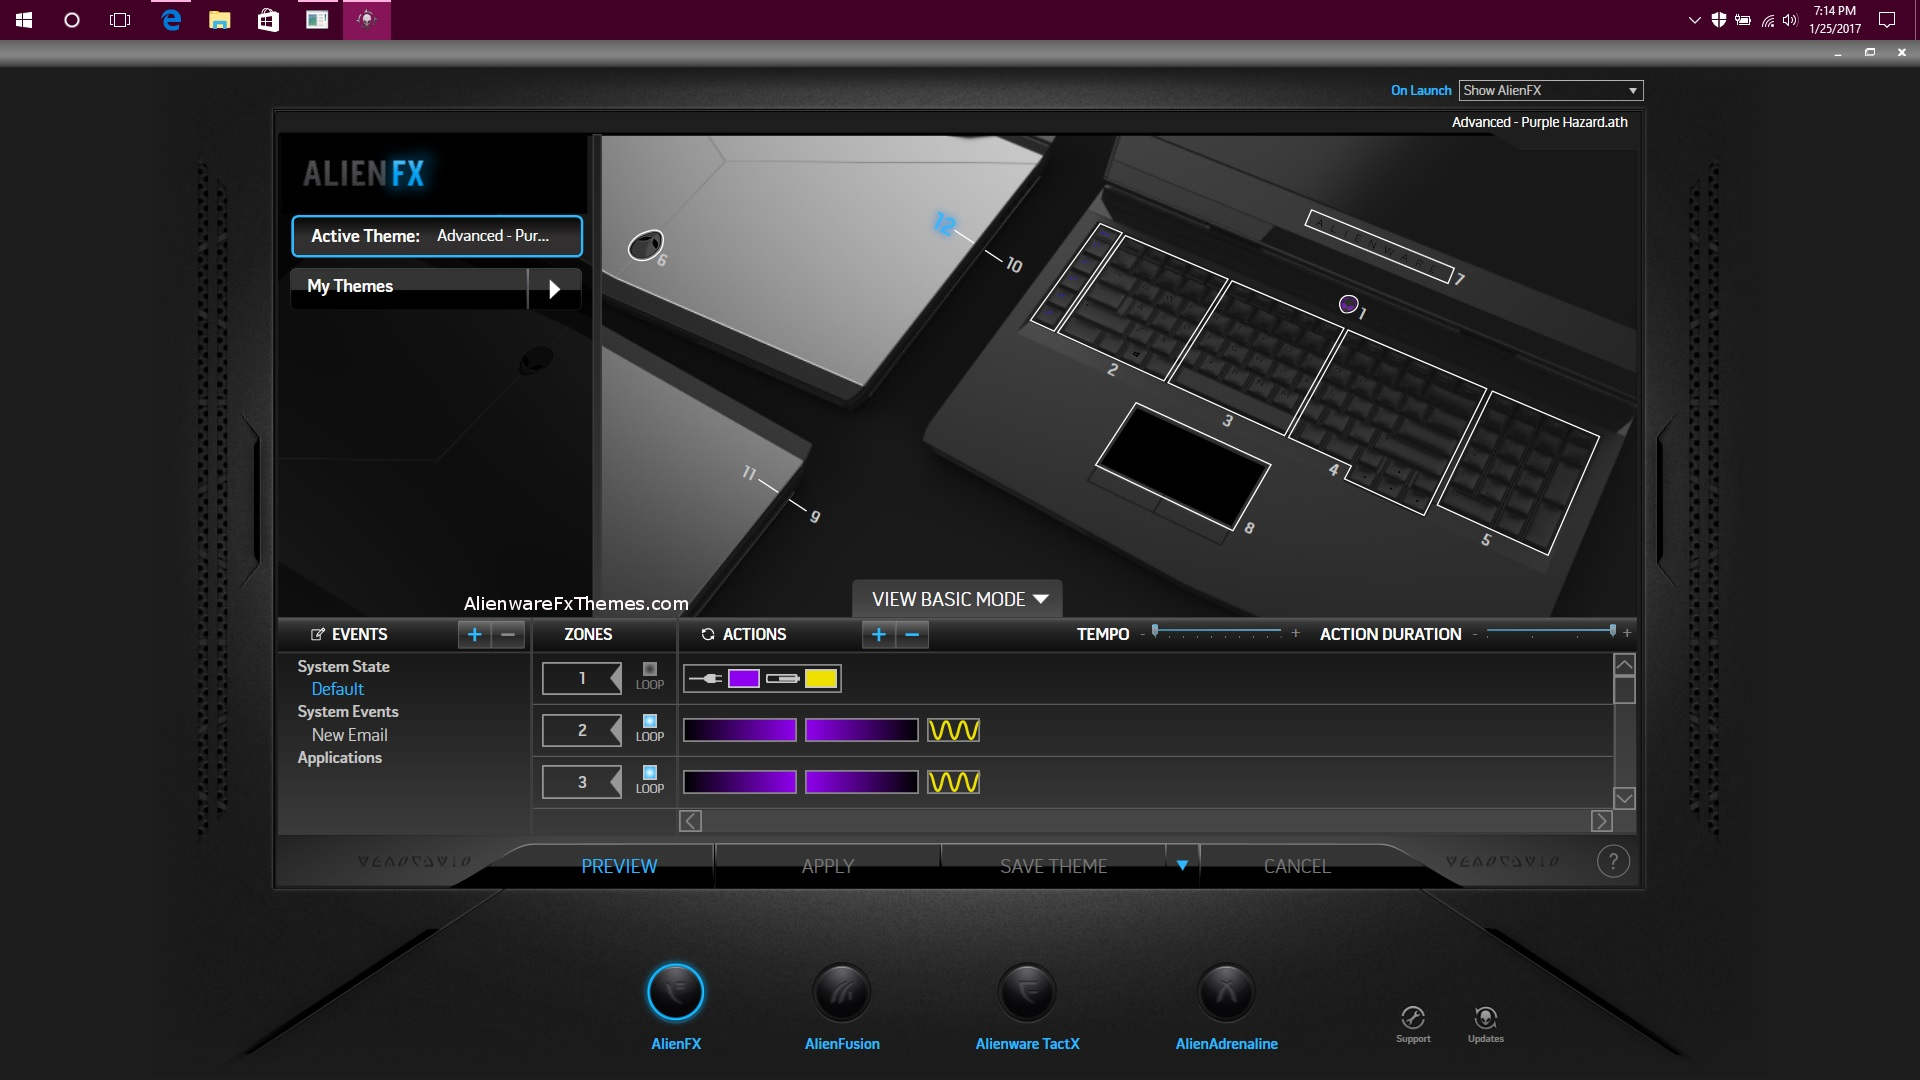Open the Save Theme dropdown arrow
The width and height of the screenshot is (1920, 1080).
coord(1182,866)
